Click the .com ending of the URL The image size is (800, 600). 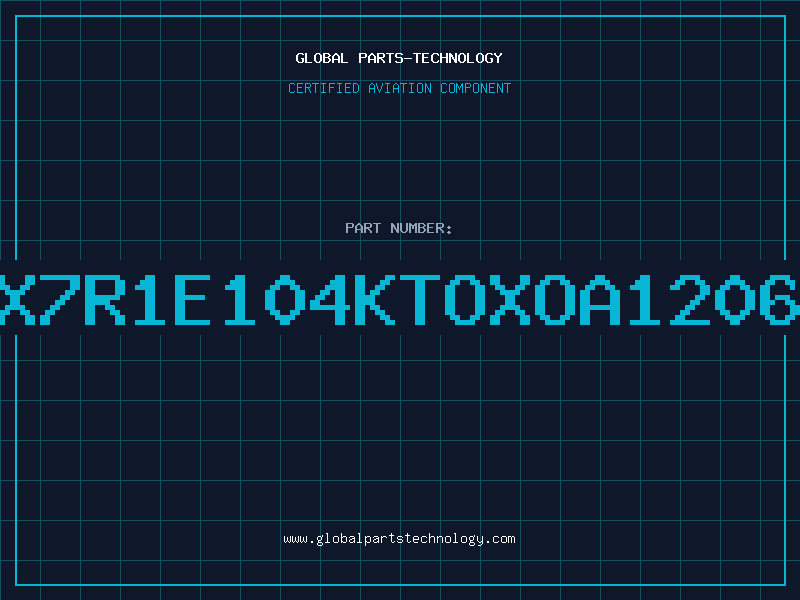click(500, 539)
